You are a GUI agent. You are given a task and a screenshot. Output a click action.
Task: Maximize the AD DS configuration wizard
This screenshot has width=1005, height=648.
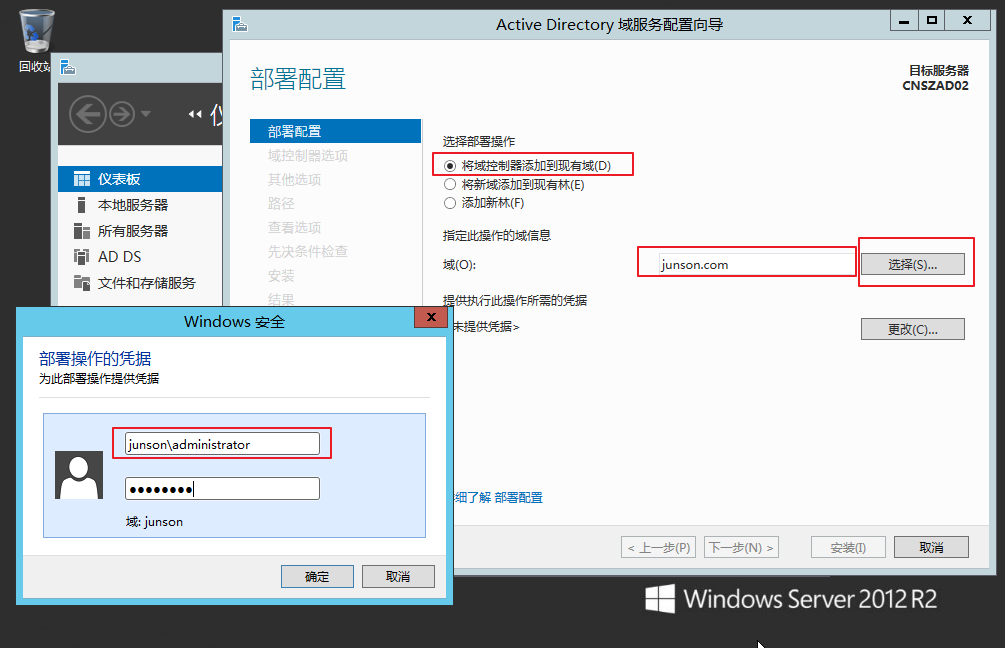pos(932,21)
